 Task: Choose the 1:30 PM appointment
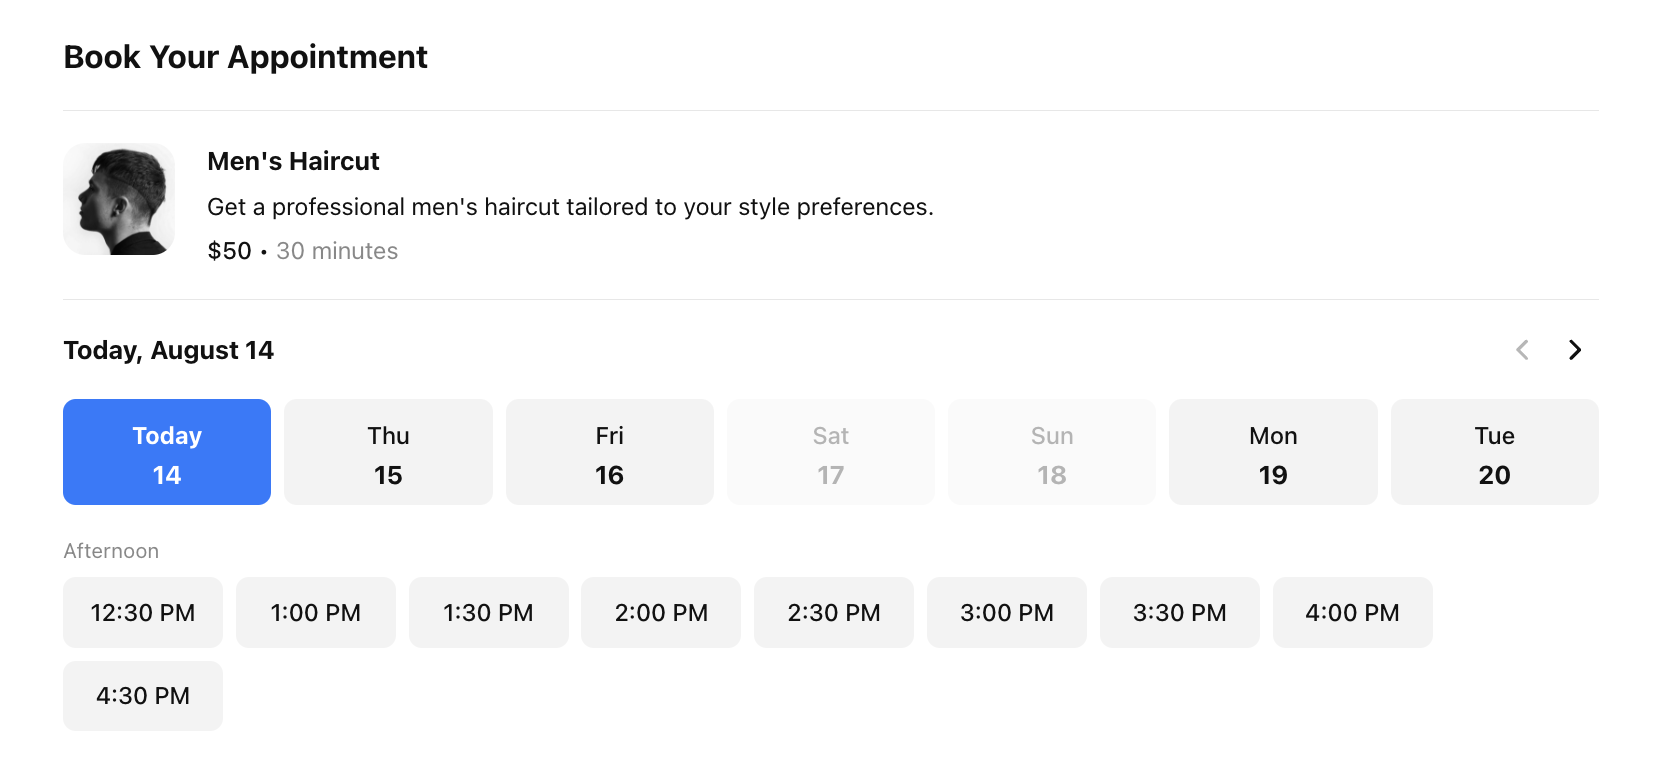click(488, 612)
